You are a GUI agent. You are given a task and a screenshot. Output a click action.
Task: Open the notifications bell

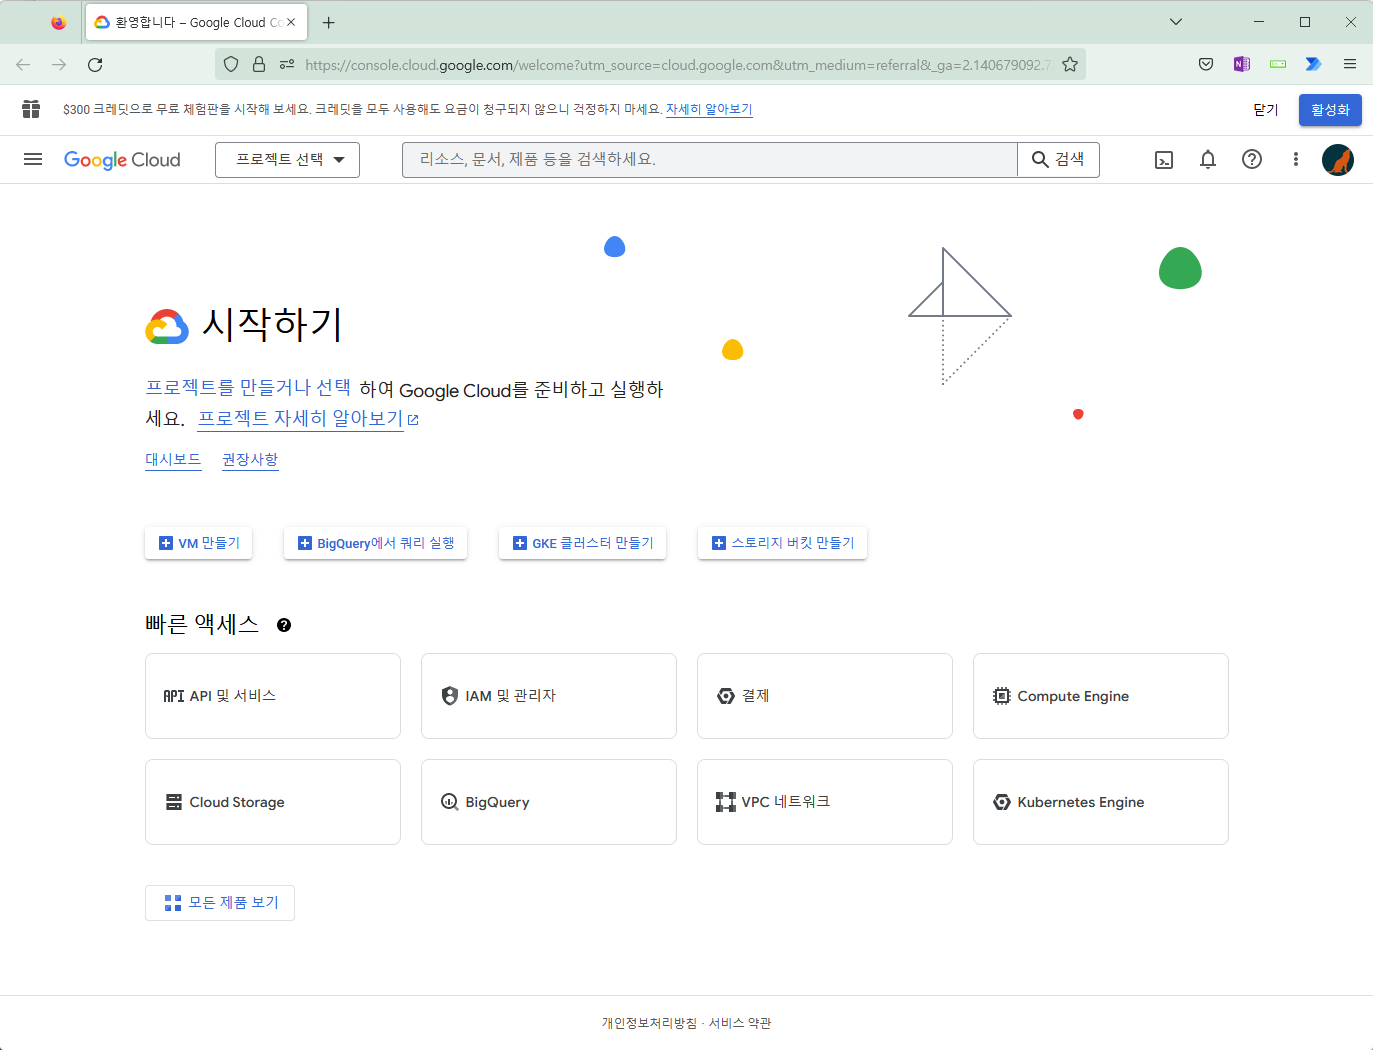(x=1208, y=159)
